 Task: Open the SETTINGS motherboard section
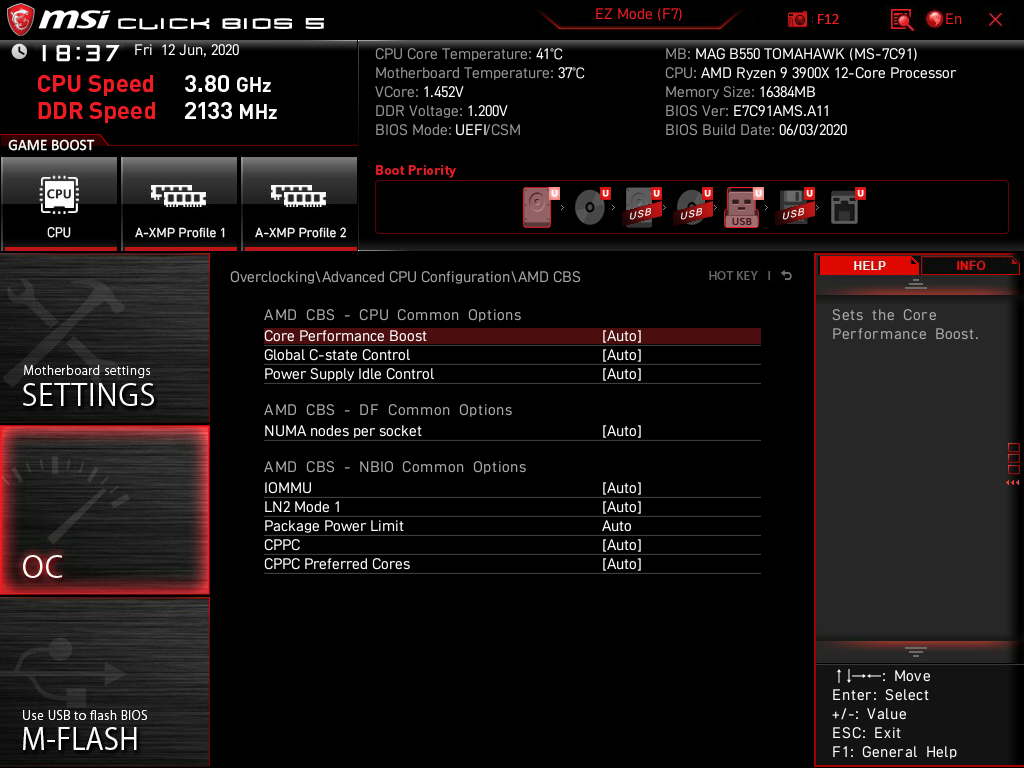pyautogui.click(x=104, y=338)
